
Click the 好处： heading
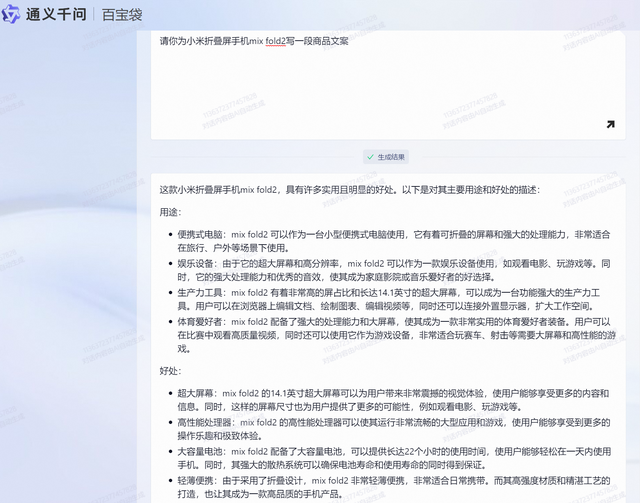point(170,371)
